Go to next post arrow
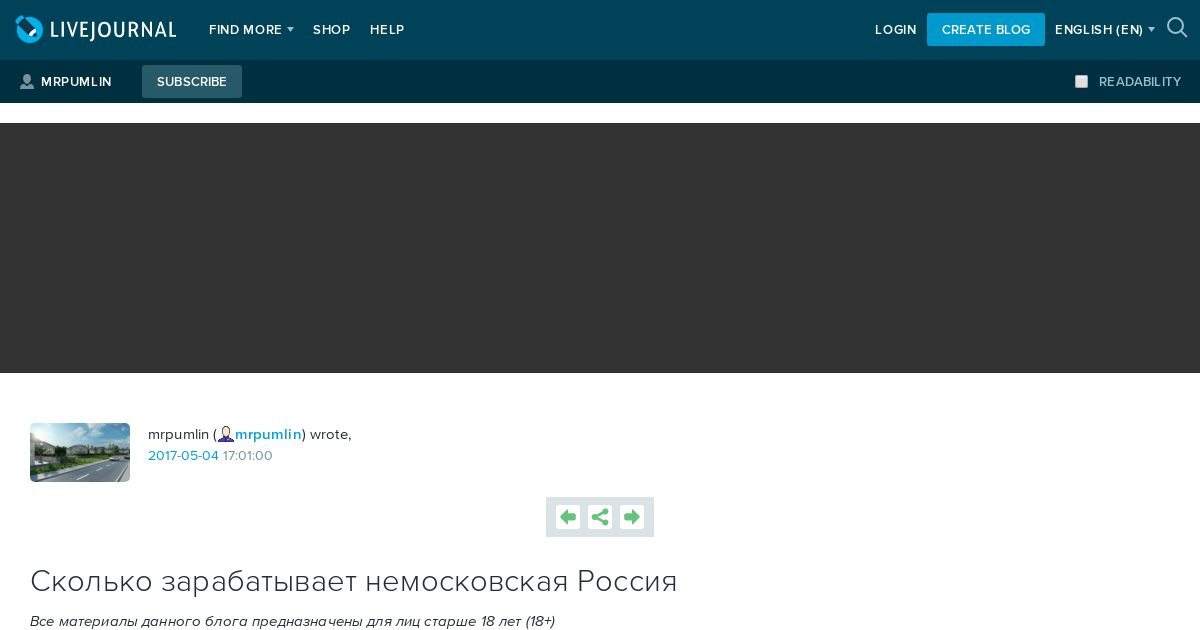The width and height of the screenshot is (1200, 630). [632, 517]
